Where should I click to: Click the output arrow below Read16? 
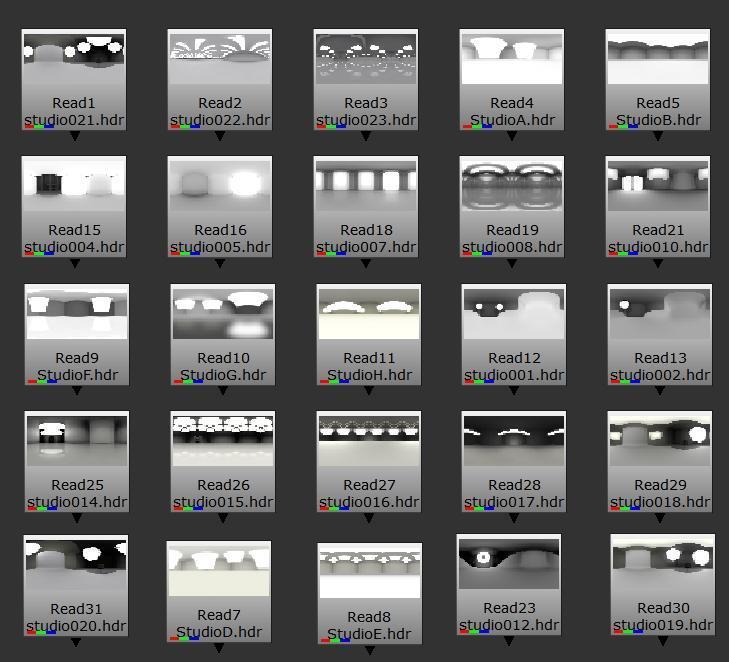(x=220, y=263)
